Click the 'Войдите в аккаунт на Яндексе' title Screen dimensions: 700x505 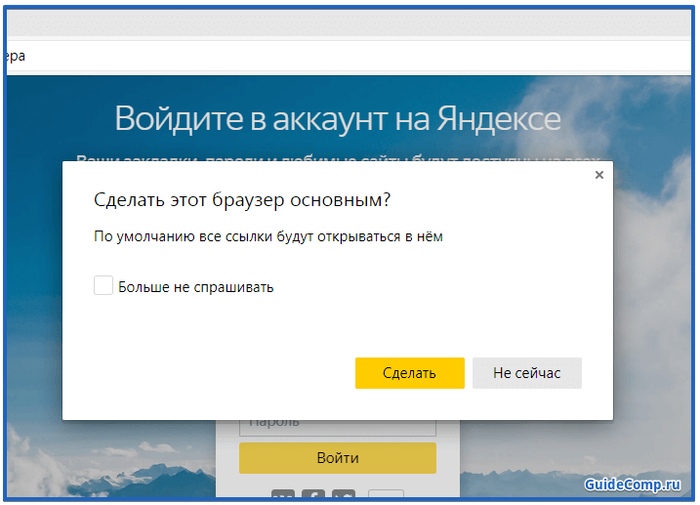click(x=338, y=119)
